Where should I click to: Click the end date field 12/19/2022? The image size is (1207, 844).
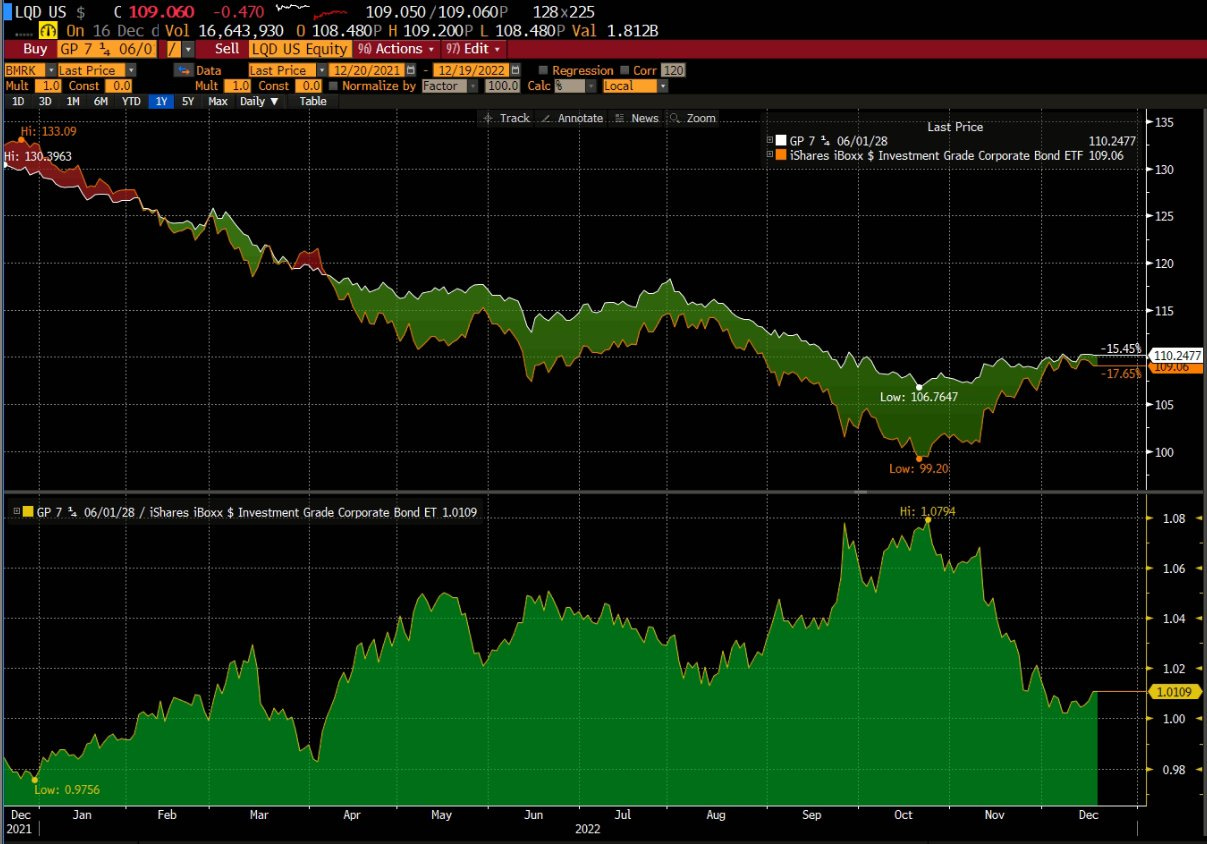click(472, 70)
